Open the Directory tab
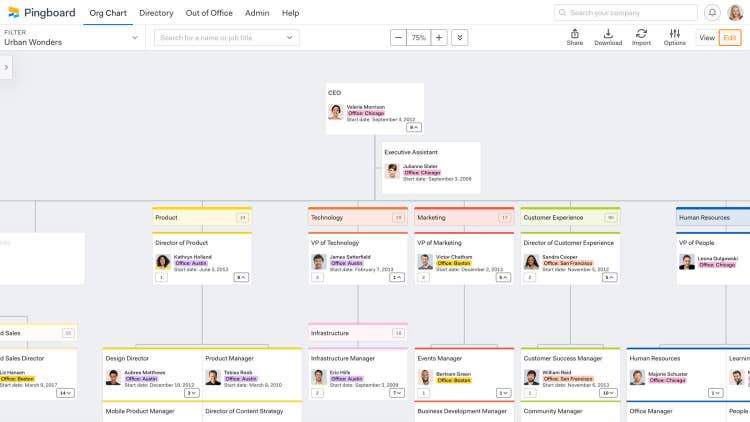750x422 pixels. 156,13
